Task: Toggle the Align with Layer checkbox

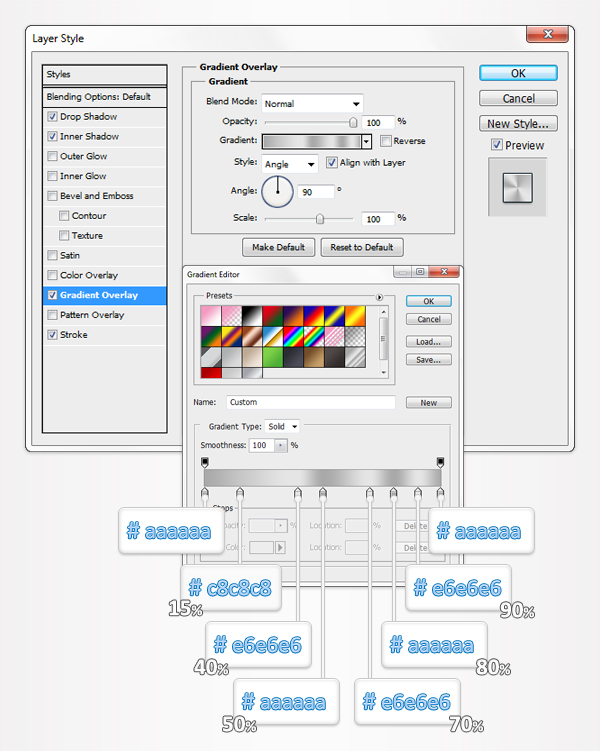Action: click(x=332, y=163)
